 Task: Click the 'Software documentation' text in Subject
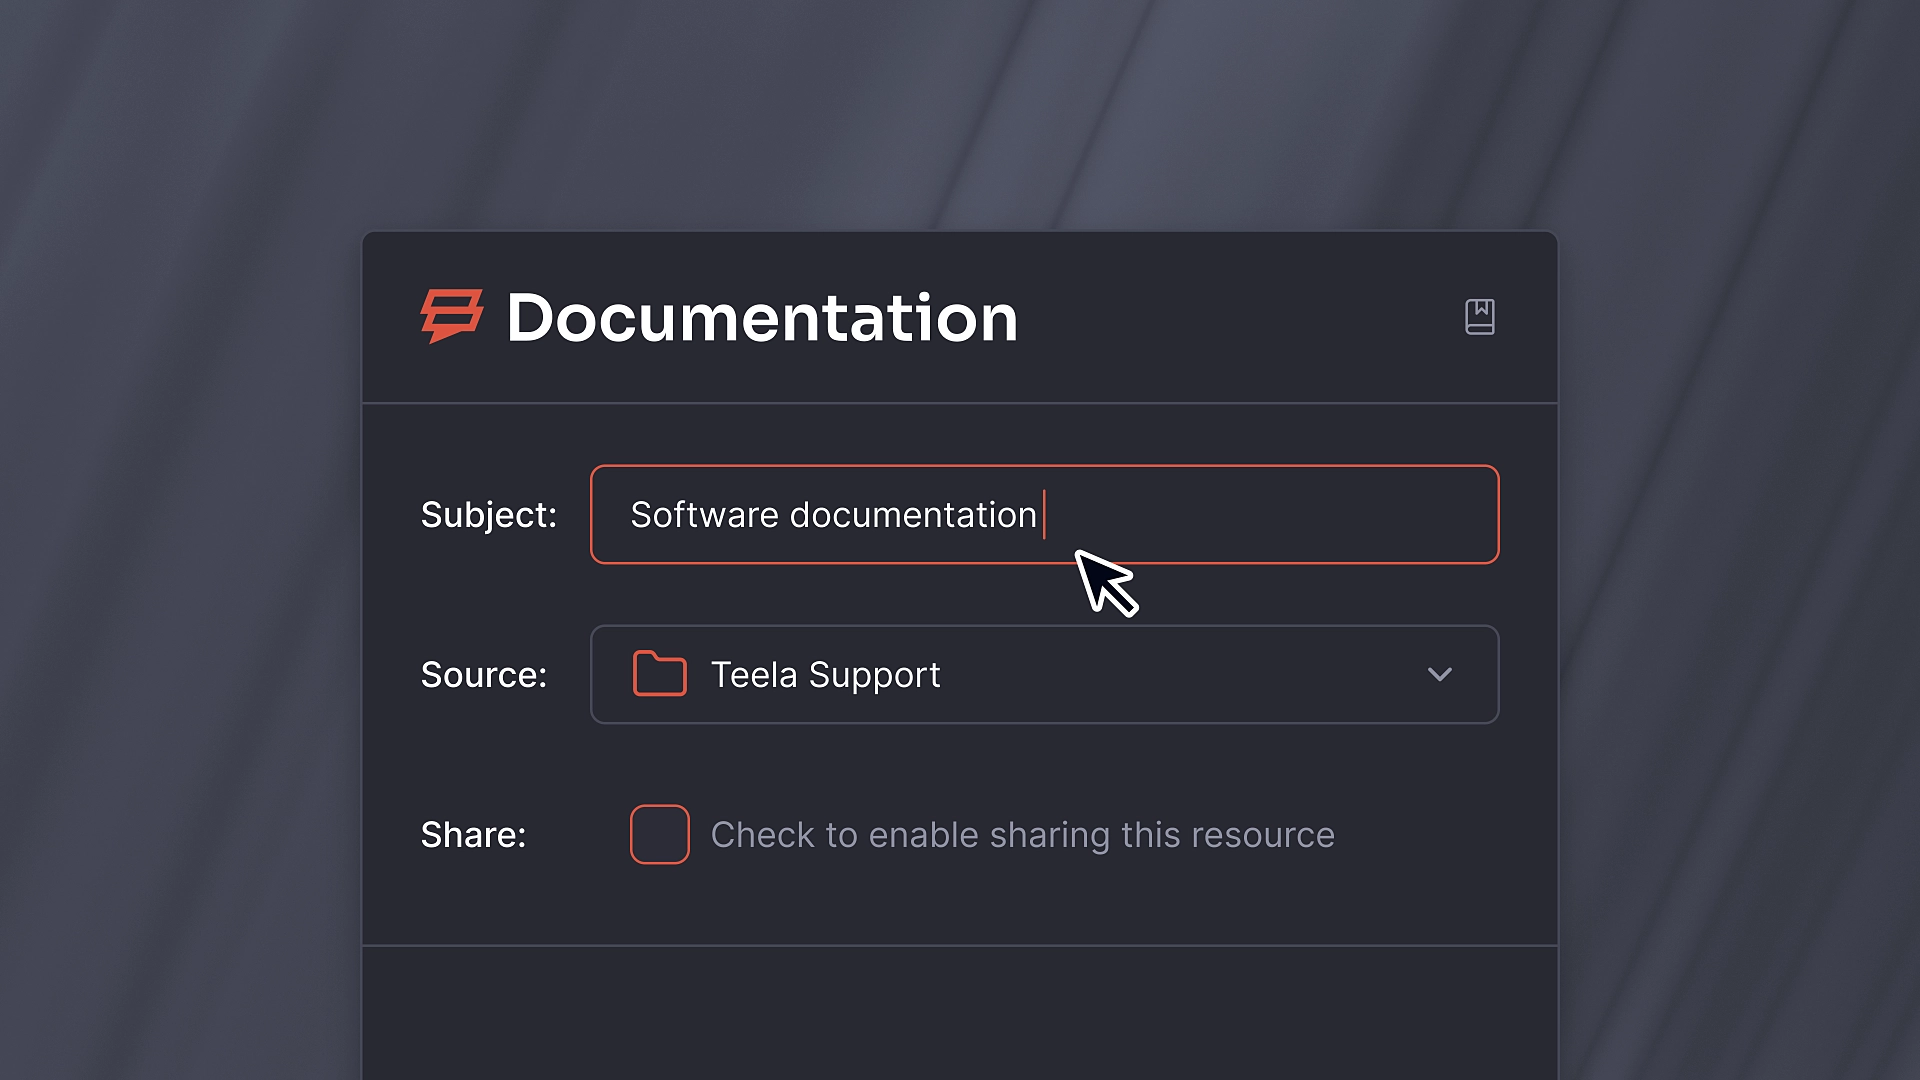click(833, 515)
